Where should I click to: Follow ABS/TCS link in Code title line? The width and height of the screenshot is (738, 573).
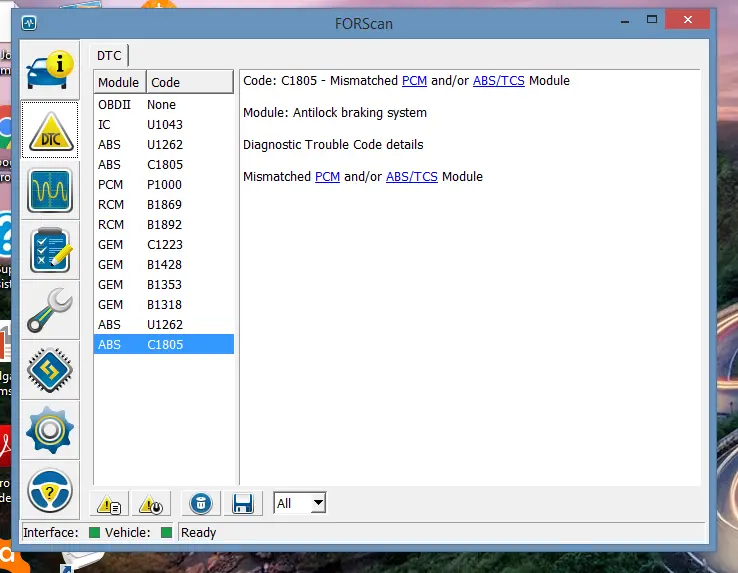(498, 81)
